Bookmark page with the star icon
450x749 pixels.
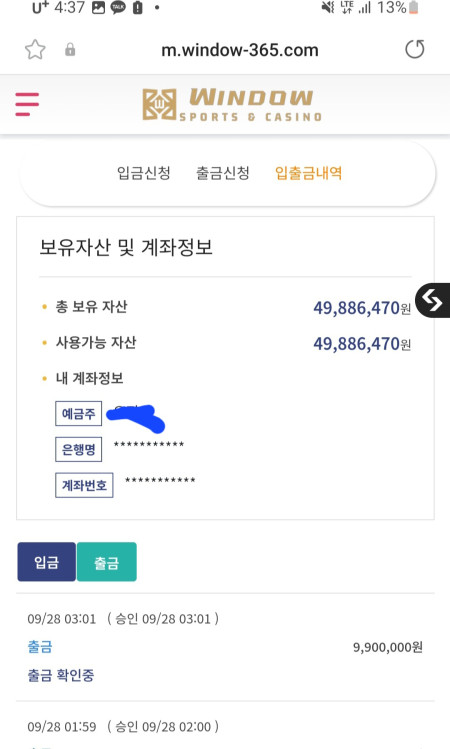35,50
